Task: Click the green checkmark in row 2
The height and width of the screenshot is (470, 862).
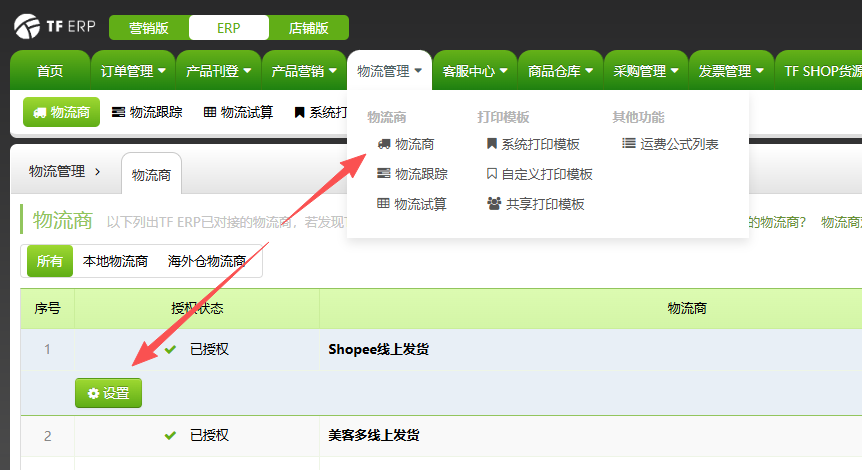Action: (x=170, y=435)
